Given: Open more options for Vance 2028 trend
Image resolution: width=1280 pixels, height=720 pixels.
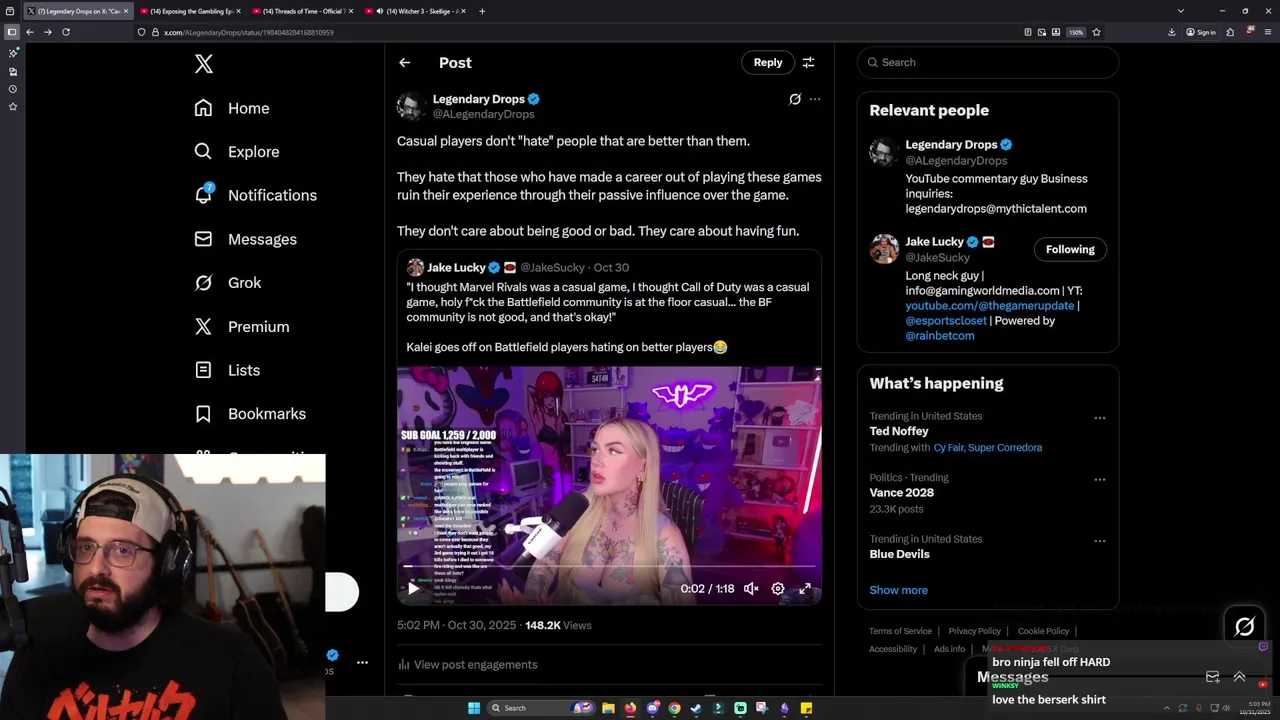Looking at the screenshot, I should pyautogui.click(x=1099, y=480).
